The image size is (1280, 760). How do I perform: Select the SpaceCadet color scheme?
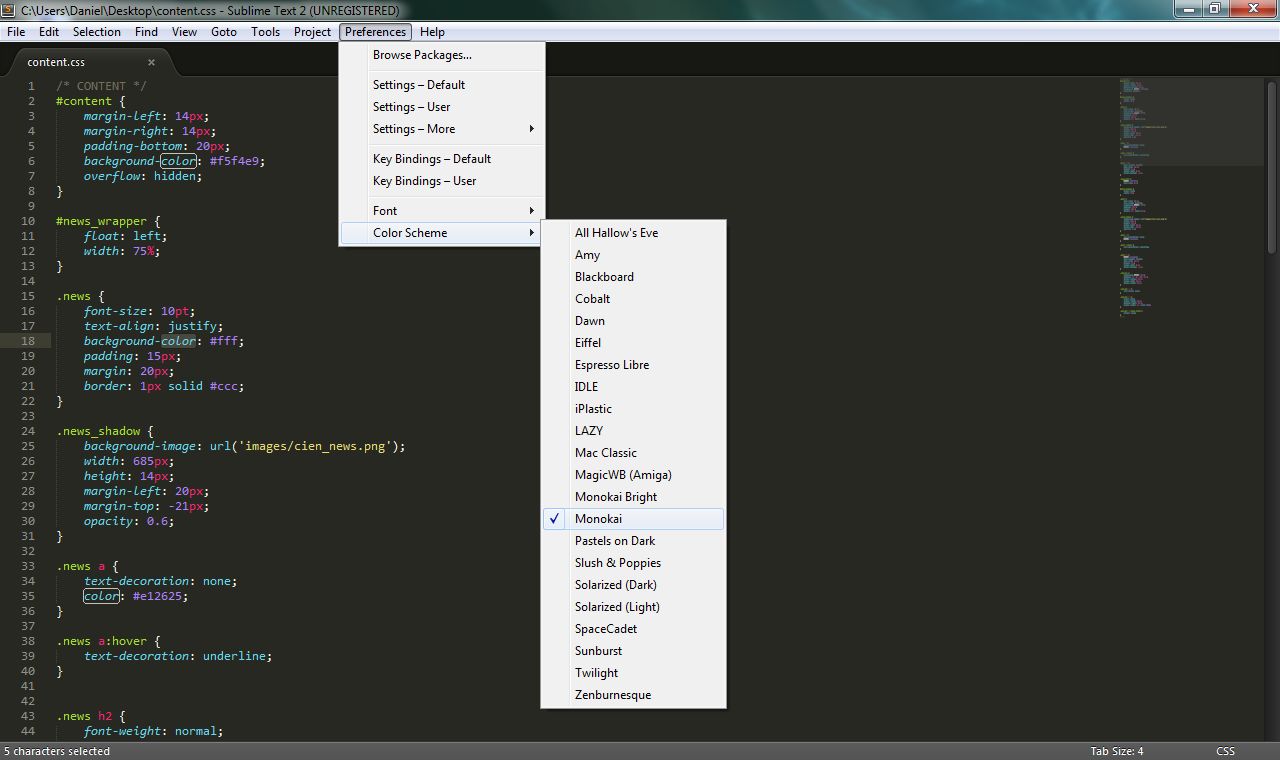(x=633, y=629)
